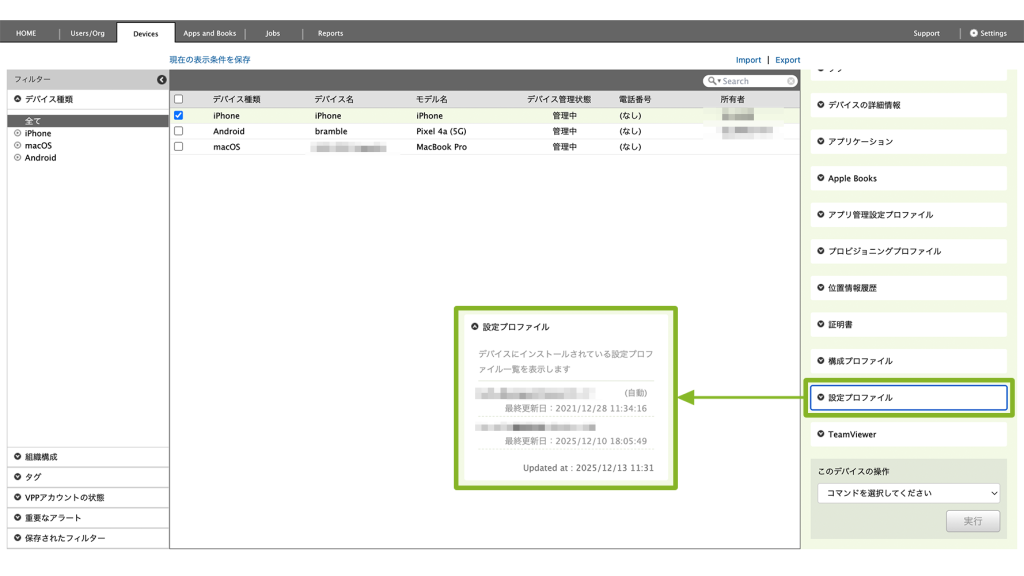This screenshot has height=576, width=1024.
Task: Click the Export link
Action: point(787,60)
